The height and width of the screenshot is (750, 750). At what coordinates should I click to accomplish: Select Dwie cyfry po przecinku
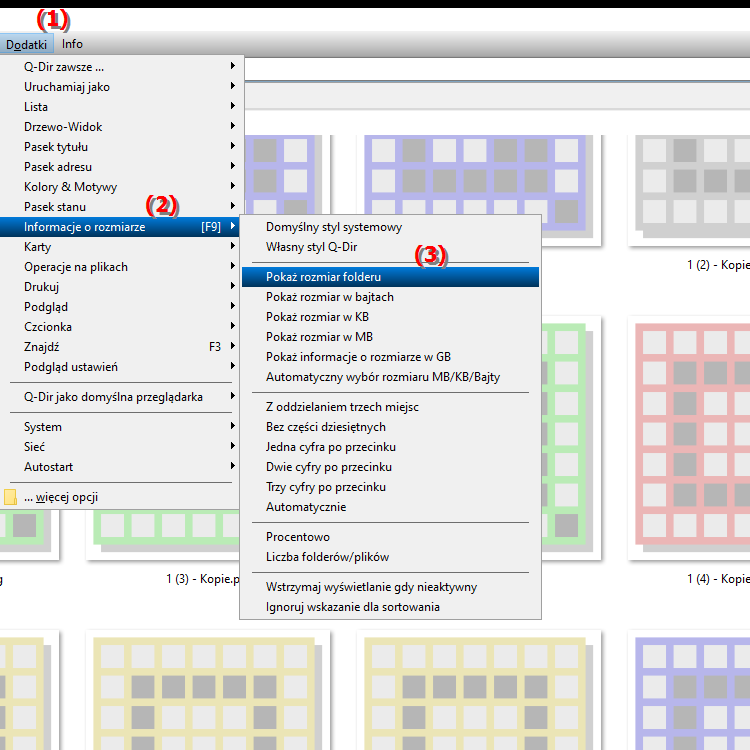(390, 467)
